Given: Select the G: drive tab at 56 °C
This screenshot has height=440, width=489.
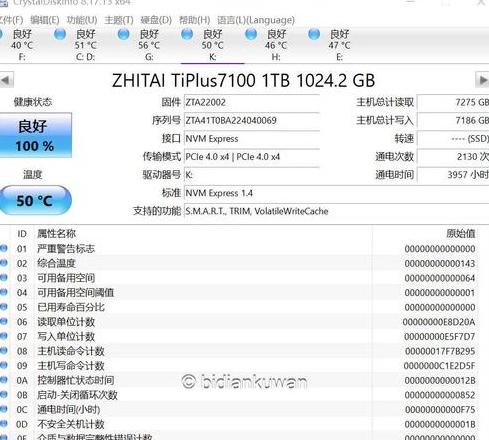Looking at the screenshot, I should pyautogui.click(x=149, y=45).
